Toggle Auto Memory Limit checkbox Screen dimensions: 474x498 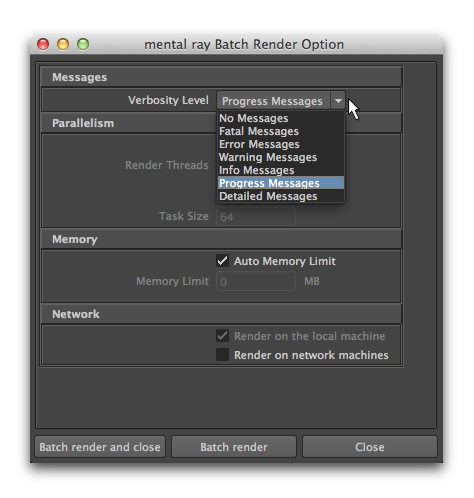pos(222,261)
